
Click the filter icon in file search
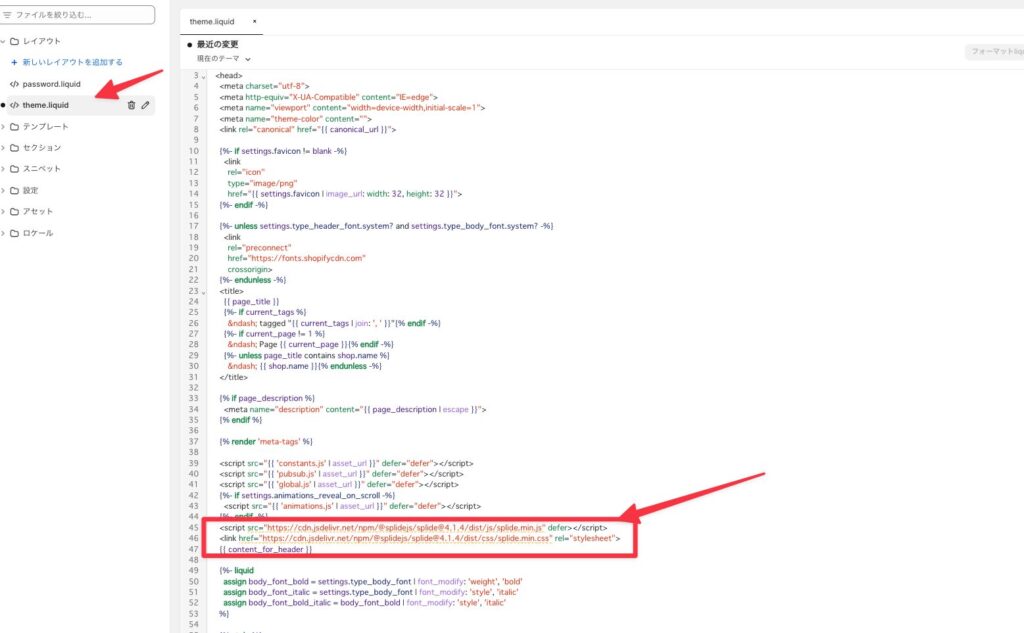click(x=7, y=14)
